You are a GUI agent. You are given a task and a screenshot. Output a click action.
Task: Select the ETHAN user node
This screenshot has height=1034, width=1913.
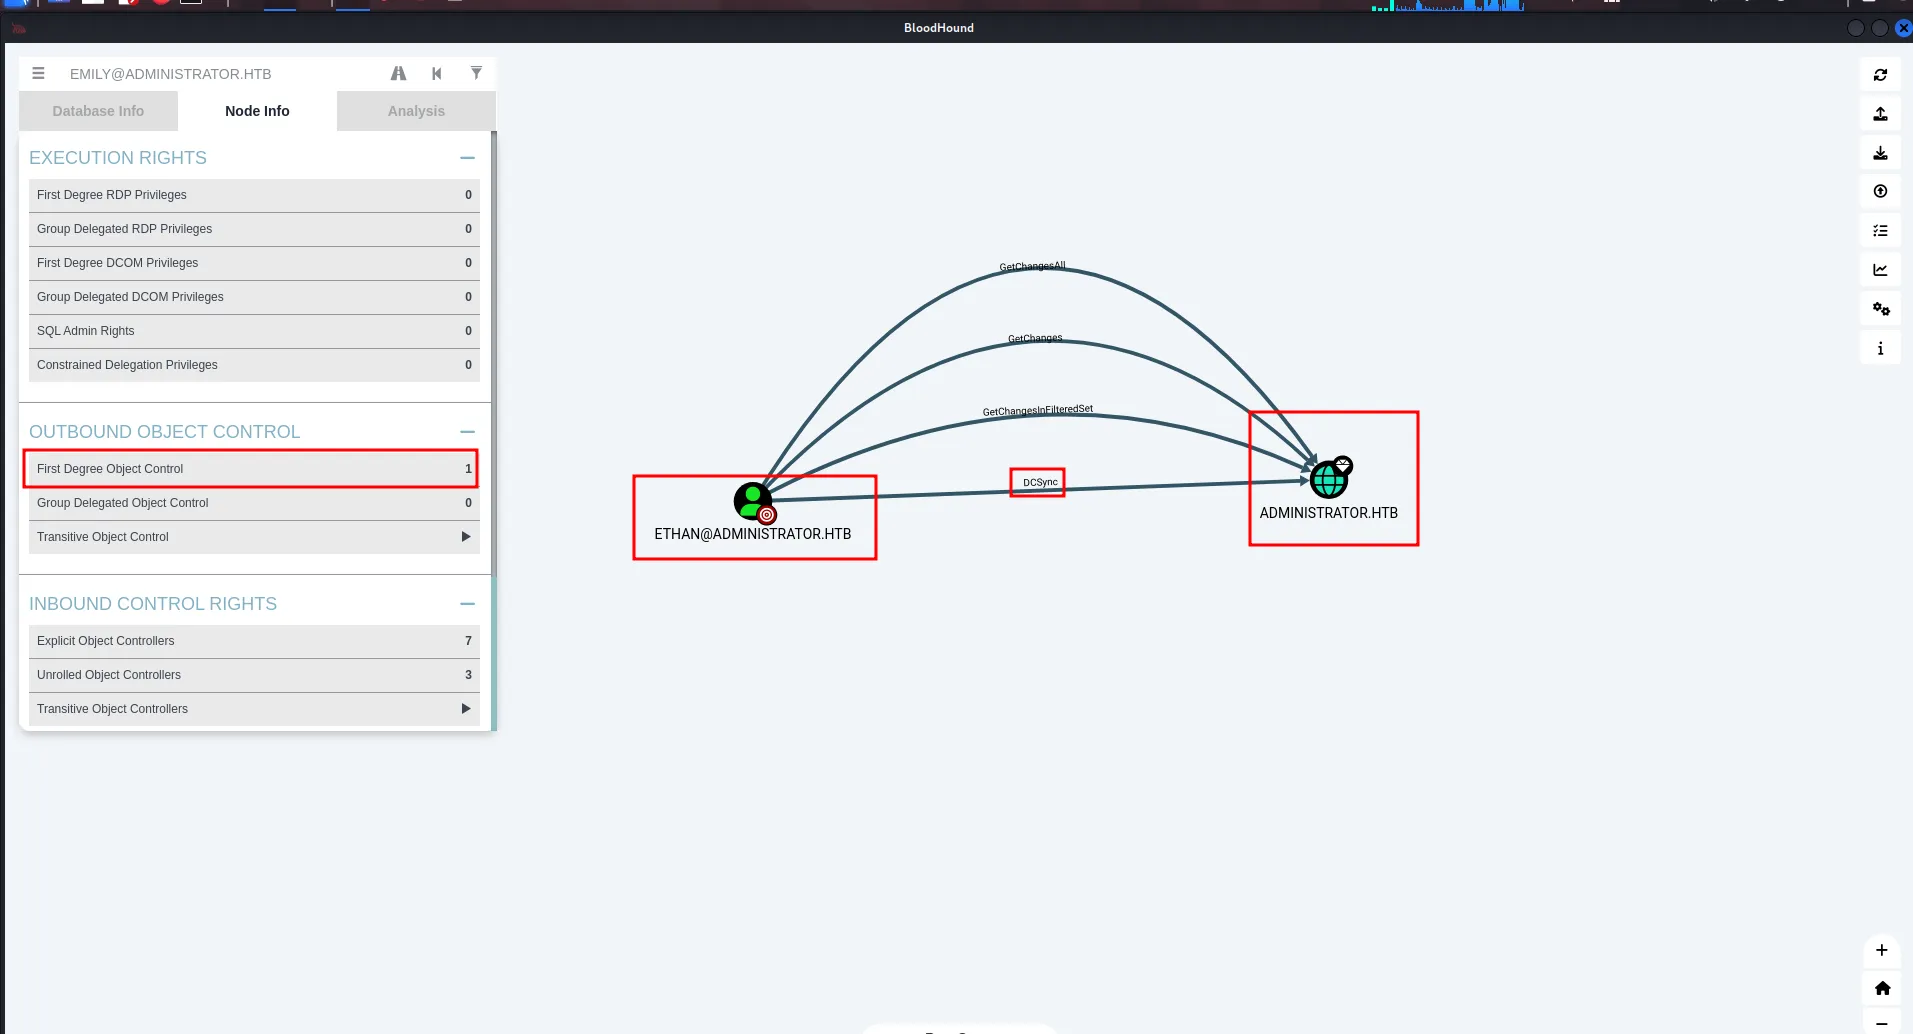click(x=753, y=502)
